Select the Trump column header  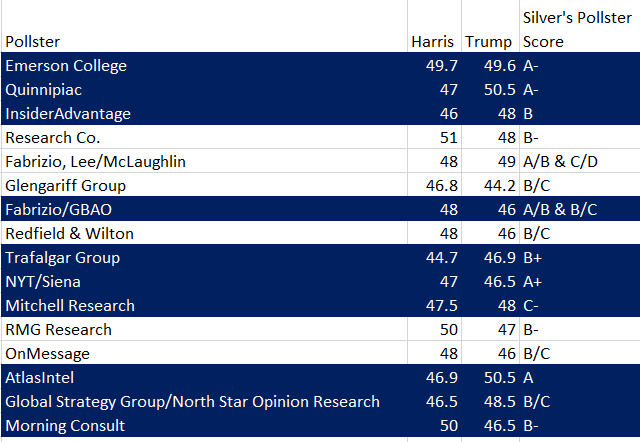pyautogui.click(x=490, y=26)
